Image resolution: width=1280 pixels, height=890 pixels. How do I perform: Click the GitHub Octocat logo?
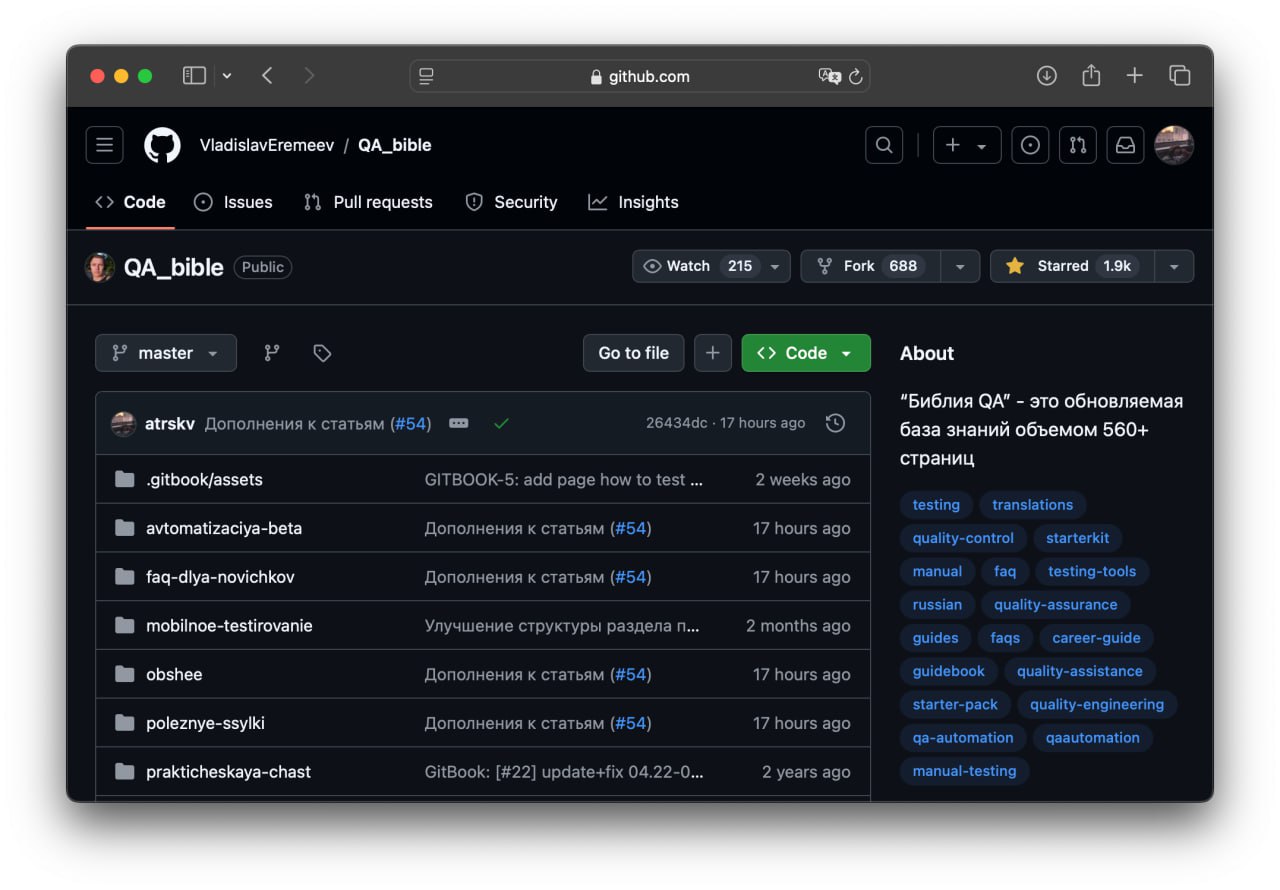(x=162, y=145)
